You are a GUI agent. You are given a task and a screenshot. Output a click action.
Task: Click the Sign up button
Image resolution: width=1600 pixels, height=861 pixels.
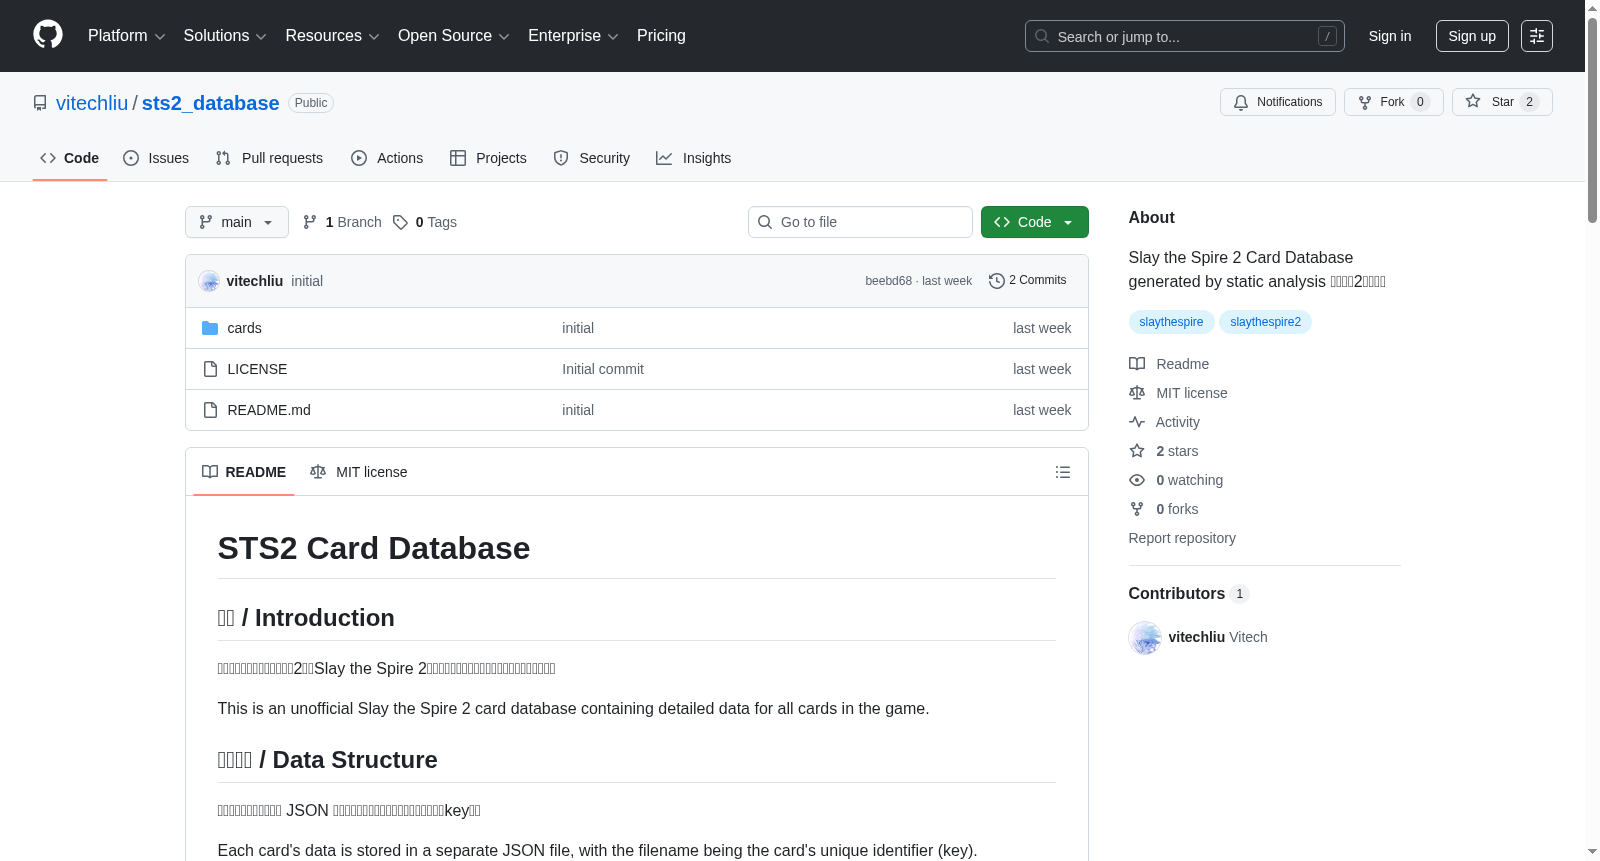coord(1472,36)
